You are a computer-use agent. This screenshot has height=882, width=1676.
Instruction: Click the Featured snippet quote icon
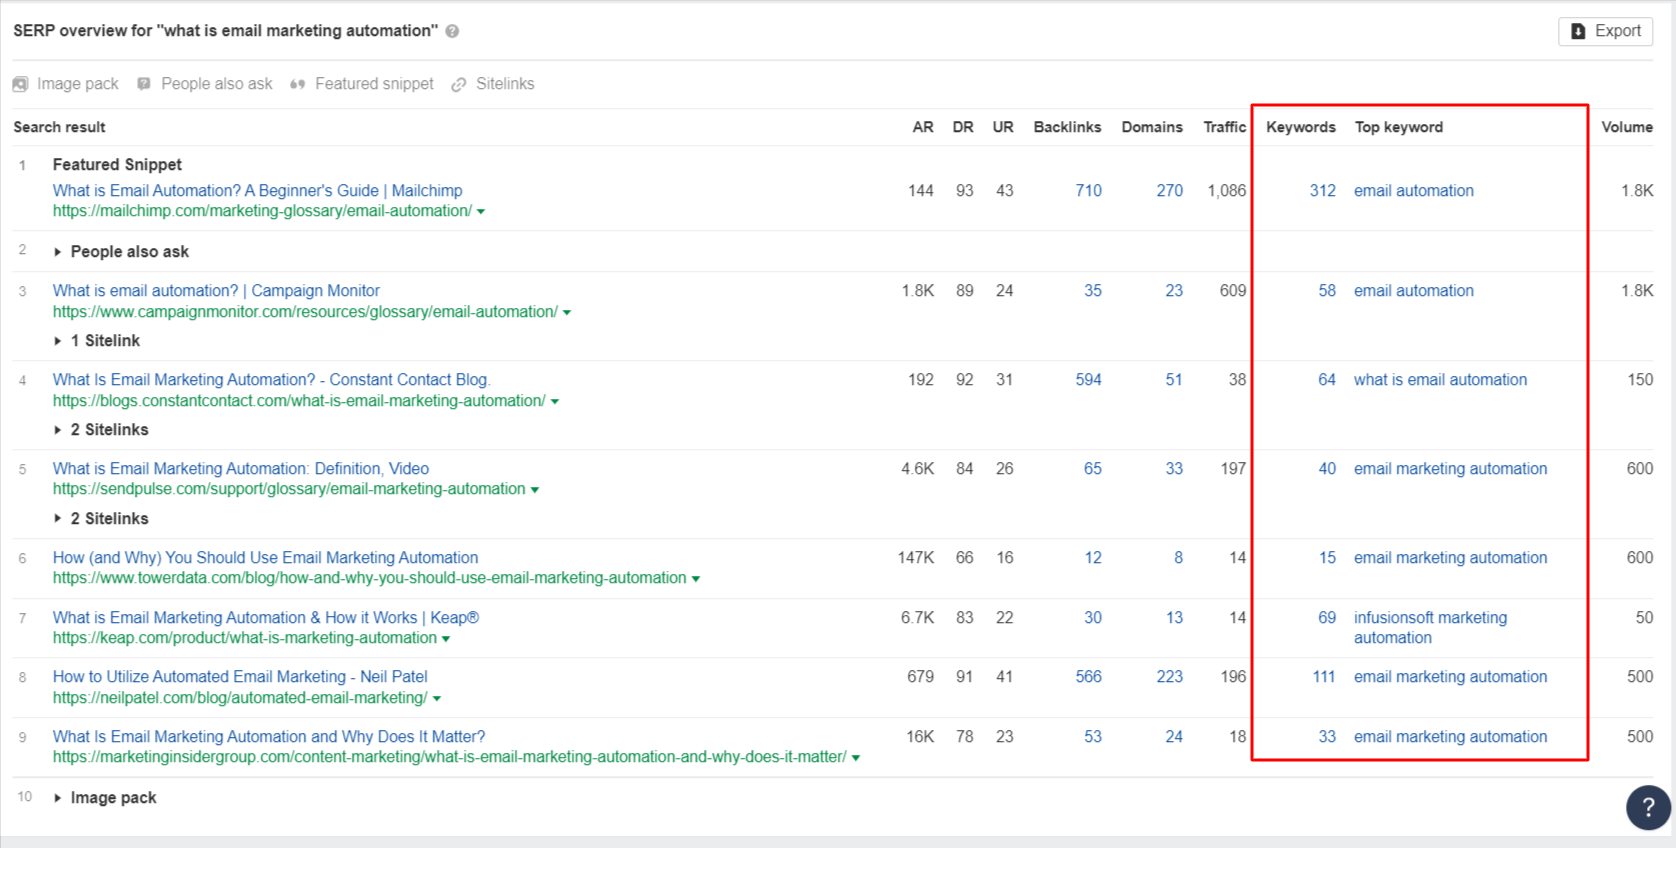tap(297, 84)
